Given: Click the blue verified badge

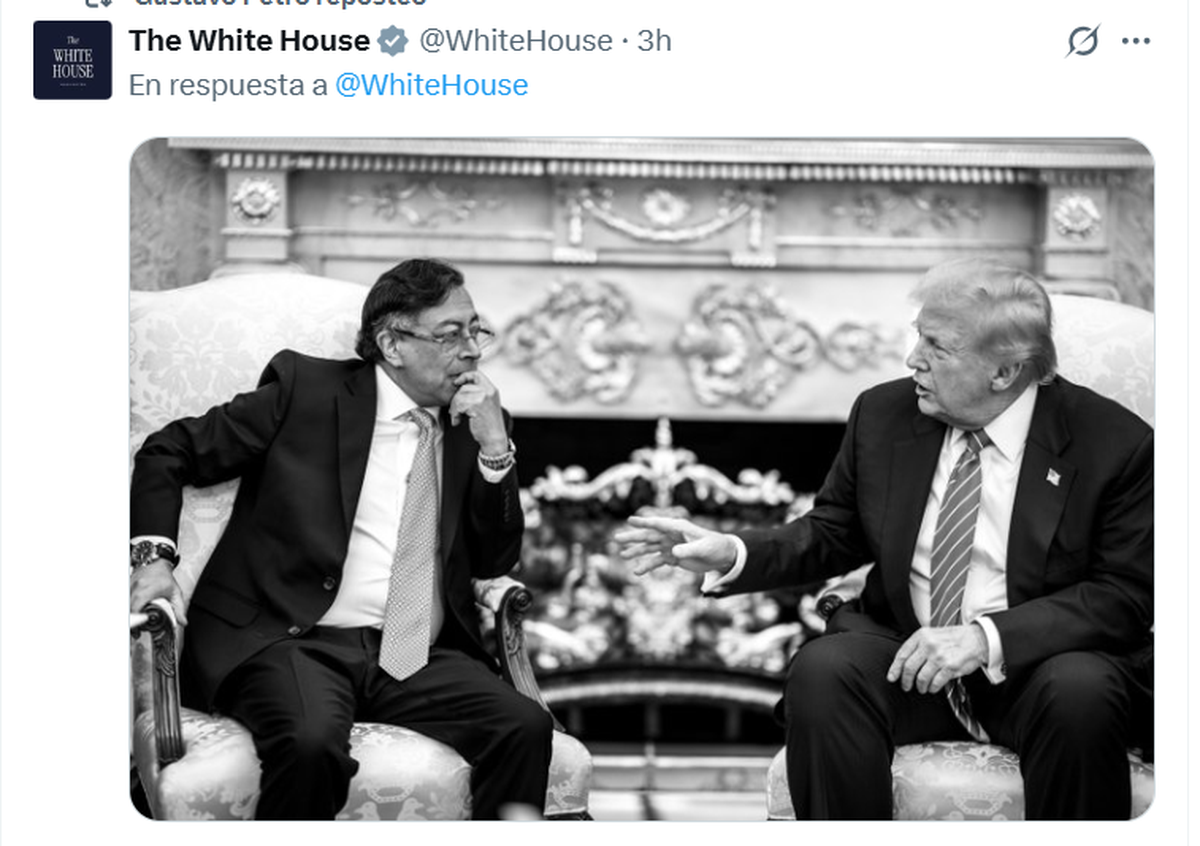Looking at the screenshot, I should [394, 41].
